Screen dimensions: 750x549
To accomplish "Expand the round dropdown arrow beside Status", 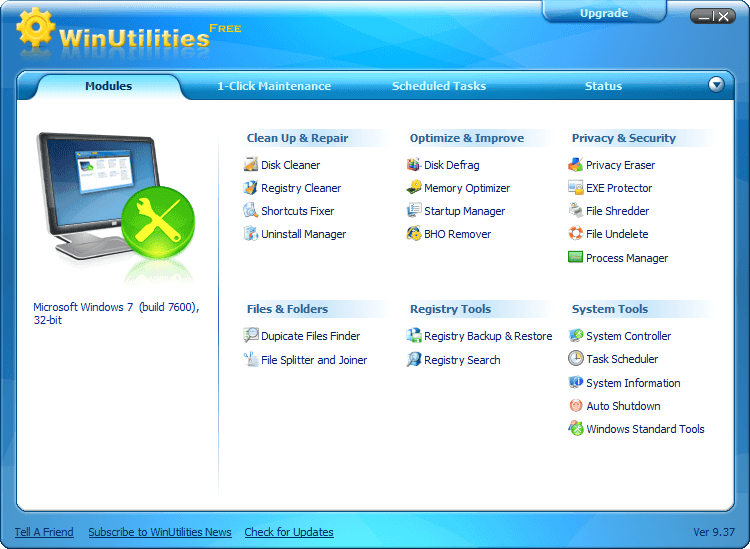I will (x=716, y=85).
